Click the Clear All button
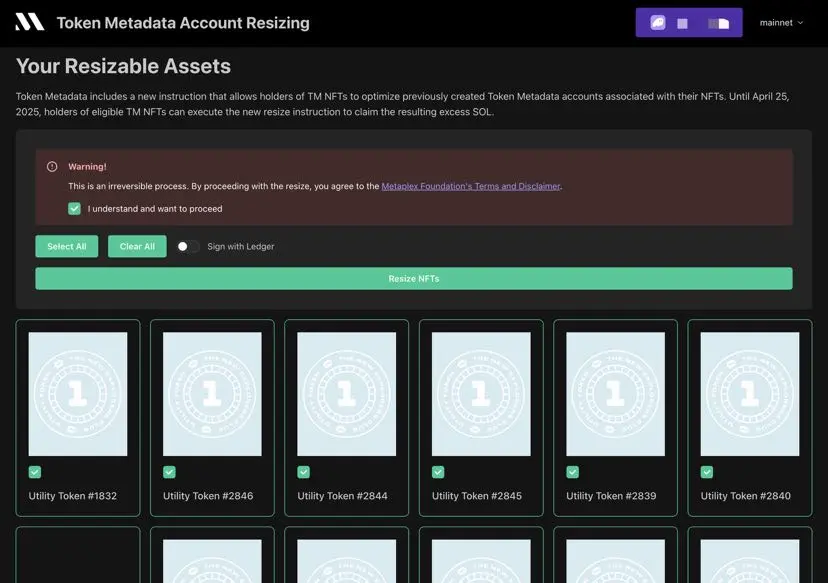Image resolution: width=828 pixels, height=583 pixels. (x=137, y=247)
